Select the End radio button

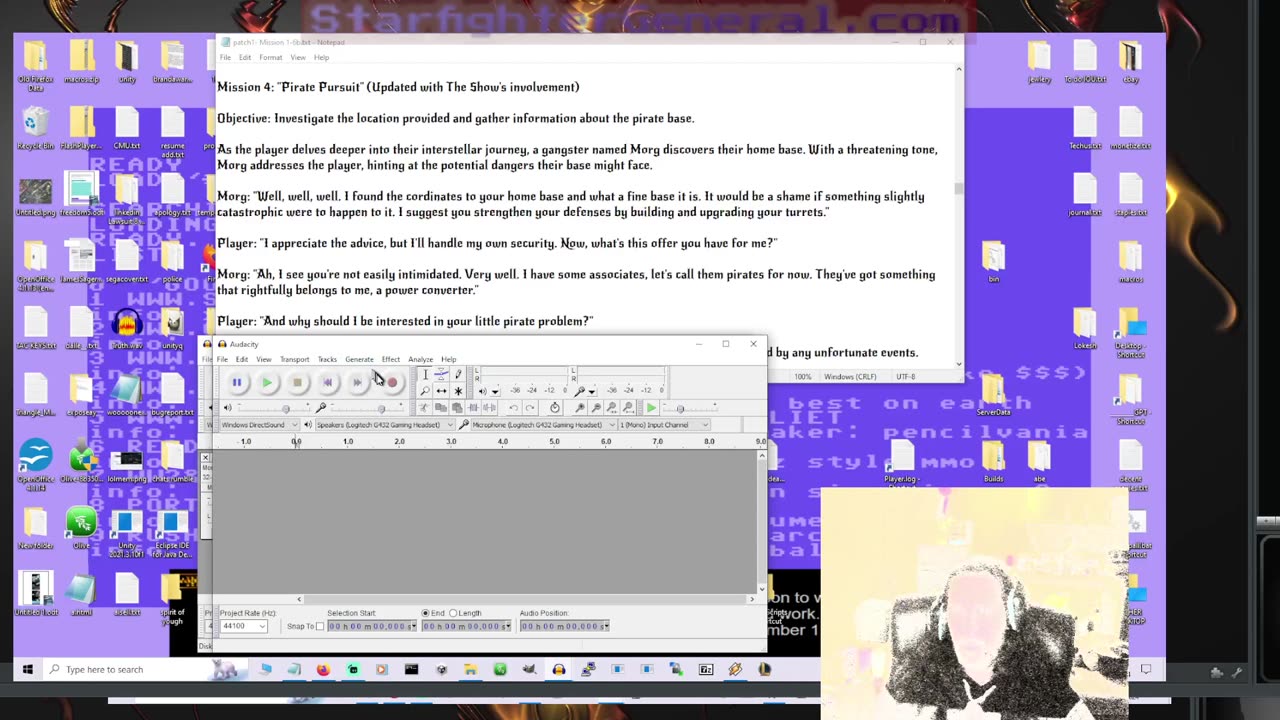(x=425, y=613)
